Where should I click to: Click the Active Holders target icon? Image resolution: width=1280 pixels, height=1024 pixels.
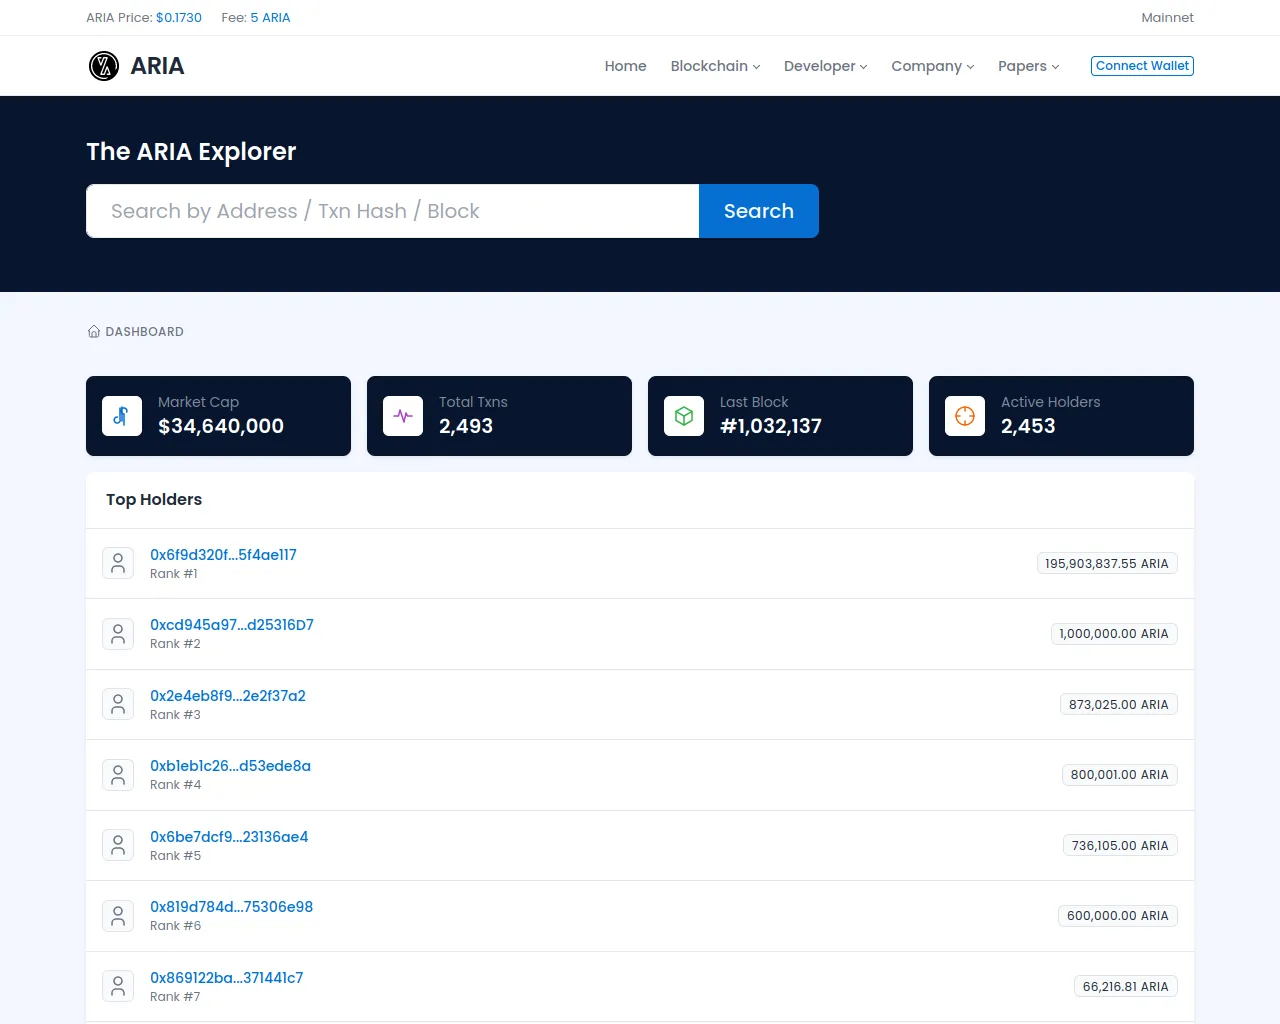965,416
